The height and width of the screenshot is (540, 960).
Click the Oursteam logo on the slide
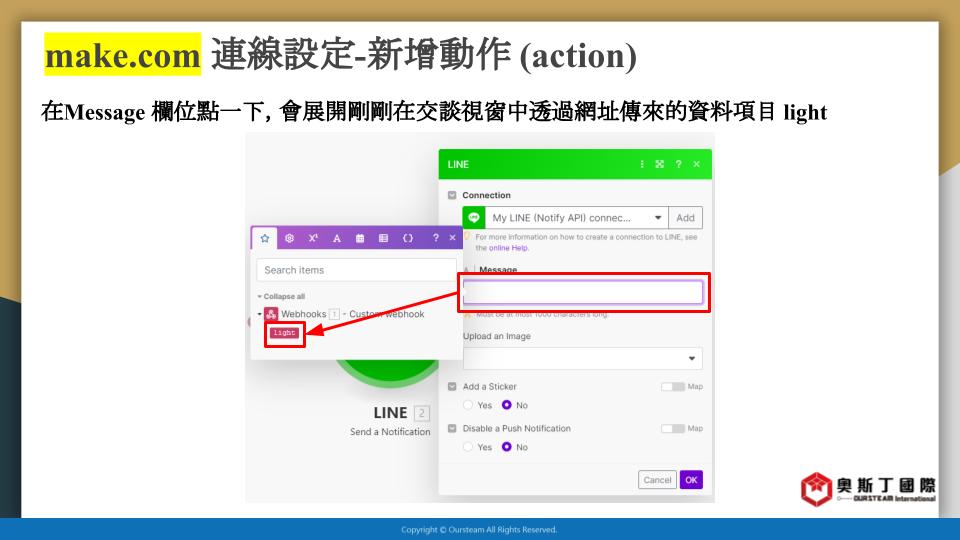868,489
